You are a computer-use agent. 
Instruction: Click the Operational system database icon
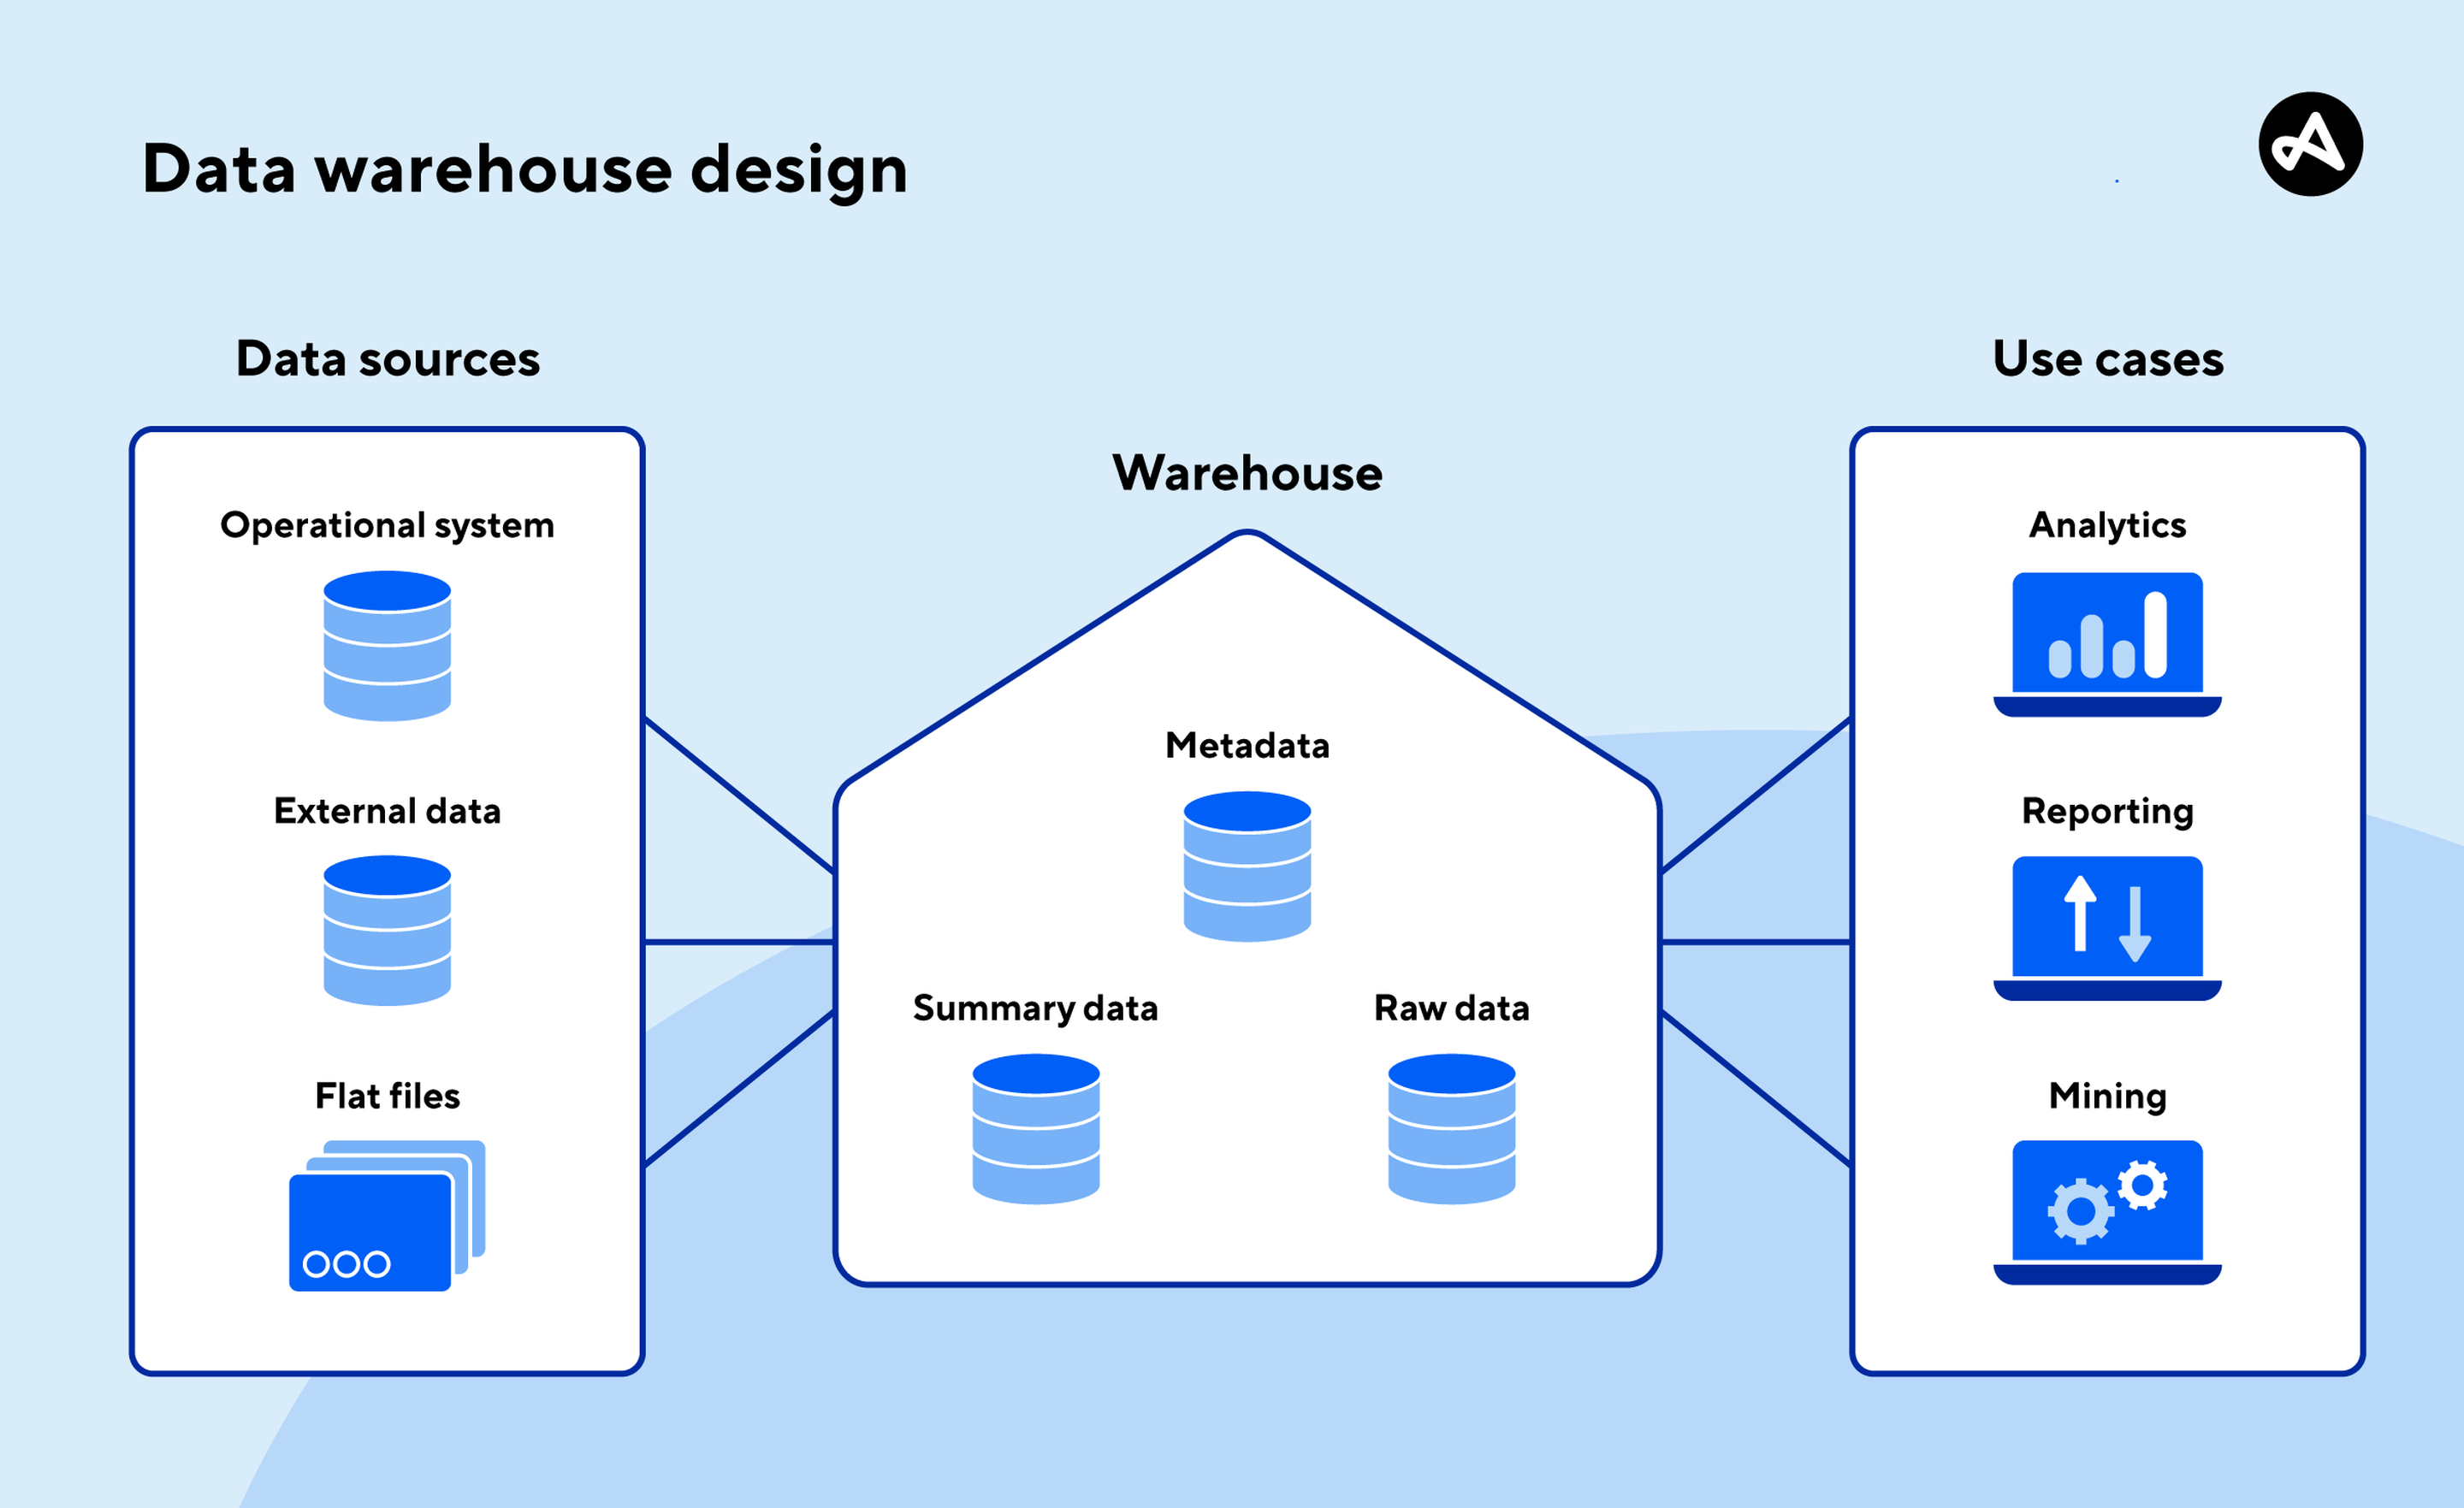click(x=387, y=646)
